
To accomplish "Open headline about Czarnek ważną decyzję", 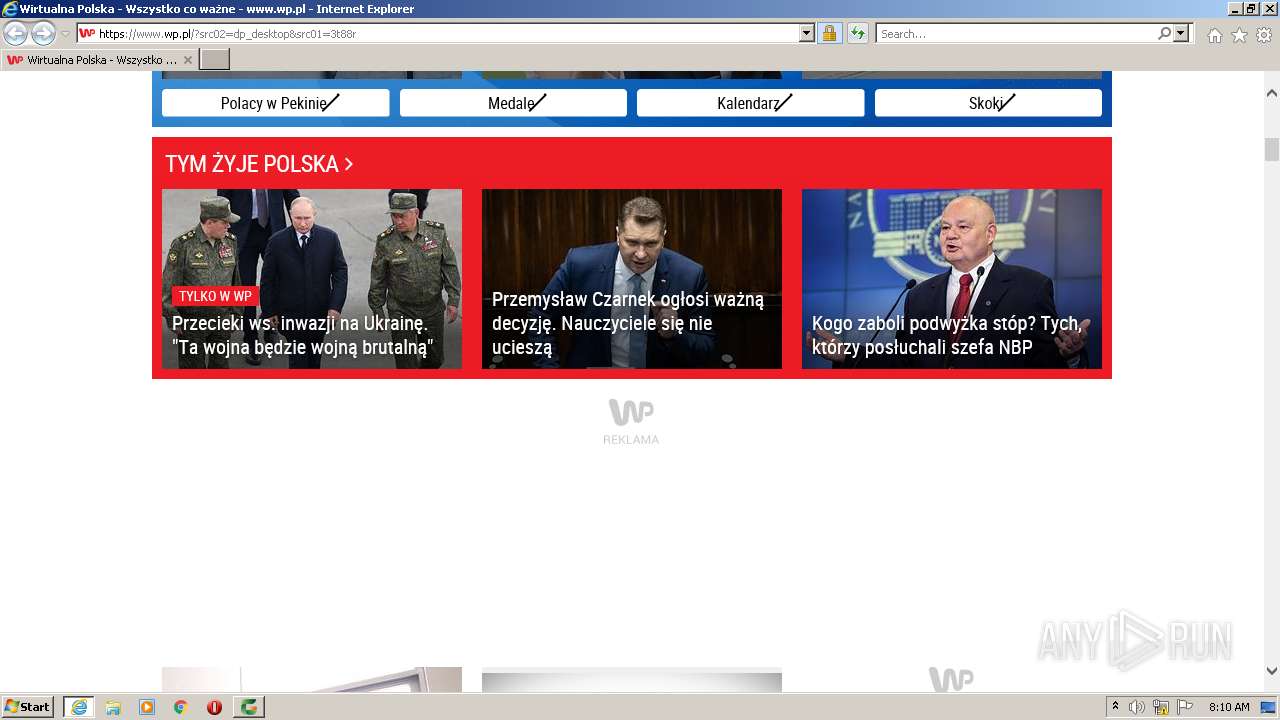I will [x=628, y=323].
